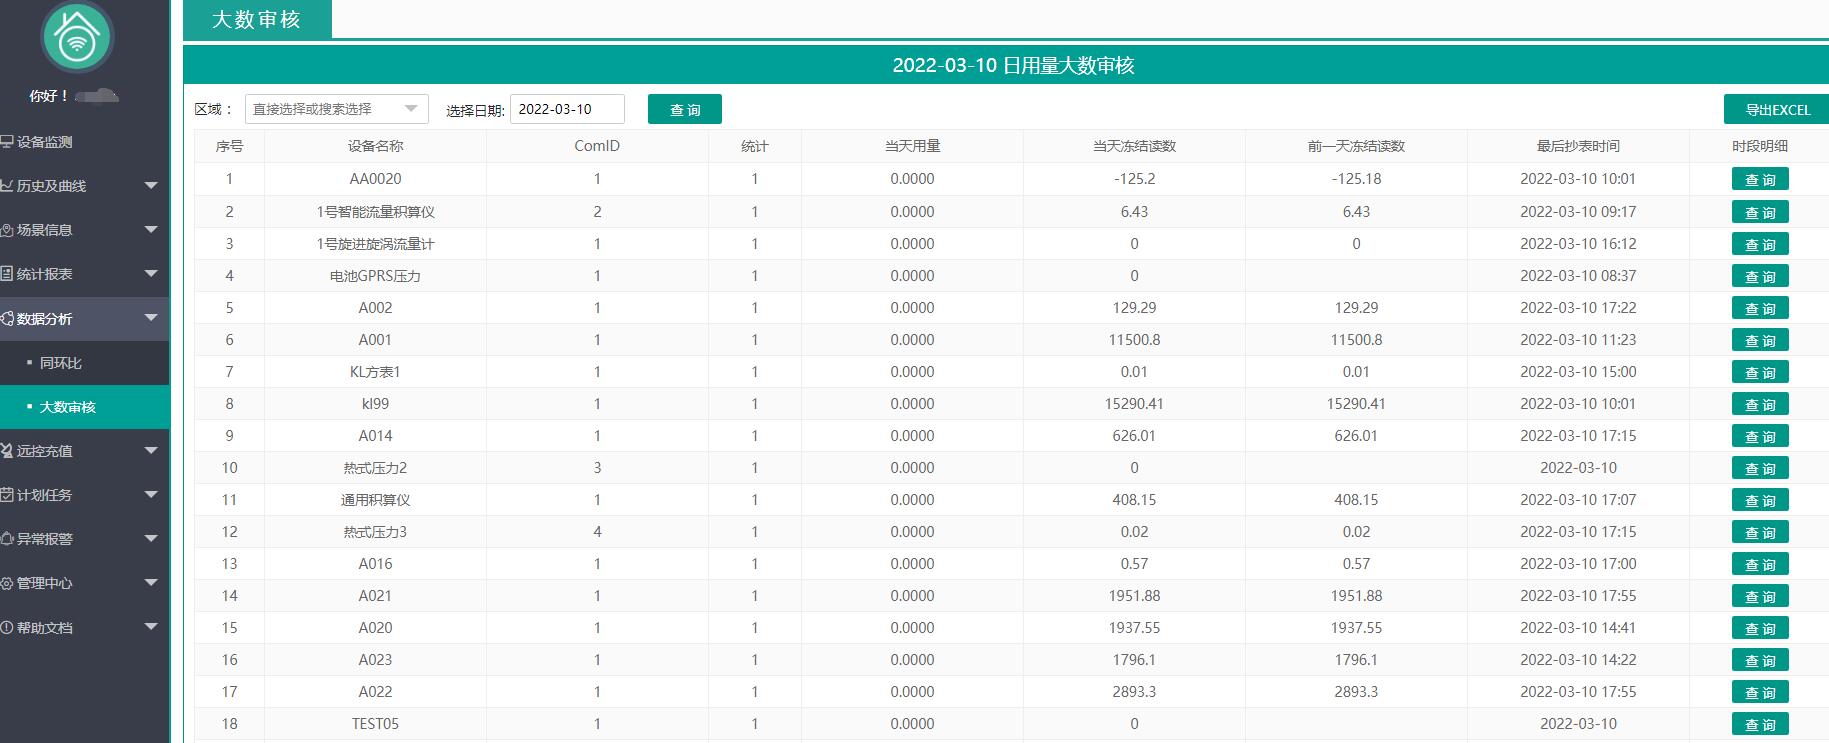Click the 历史及曲线 chart icon
This screenshot has height=743, width=1829.
(7, 186)
